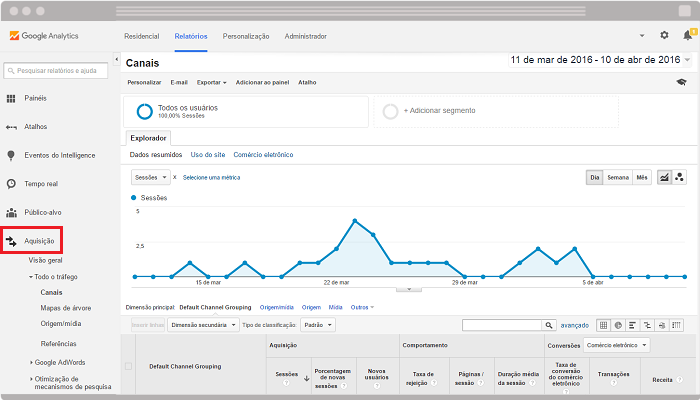The height and width of the screenshot is (400, 700).
Task: Click inside Pesquisar relatórios e ajuda field
Action: click(56, 71)
